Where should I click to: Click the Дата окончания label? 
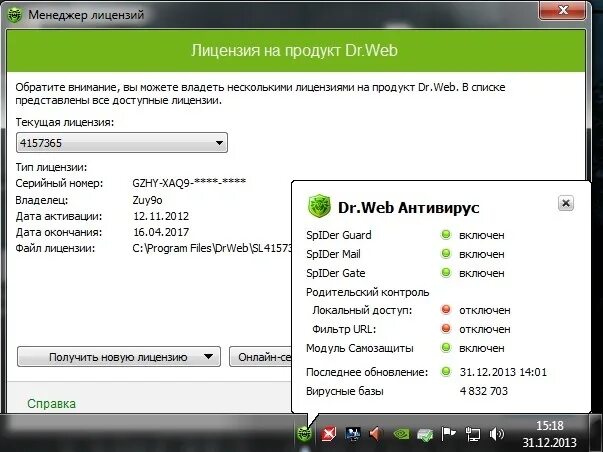click(59, 232)
